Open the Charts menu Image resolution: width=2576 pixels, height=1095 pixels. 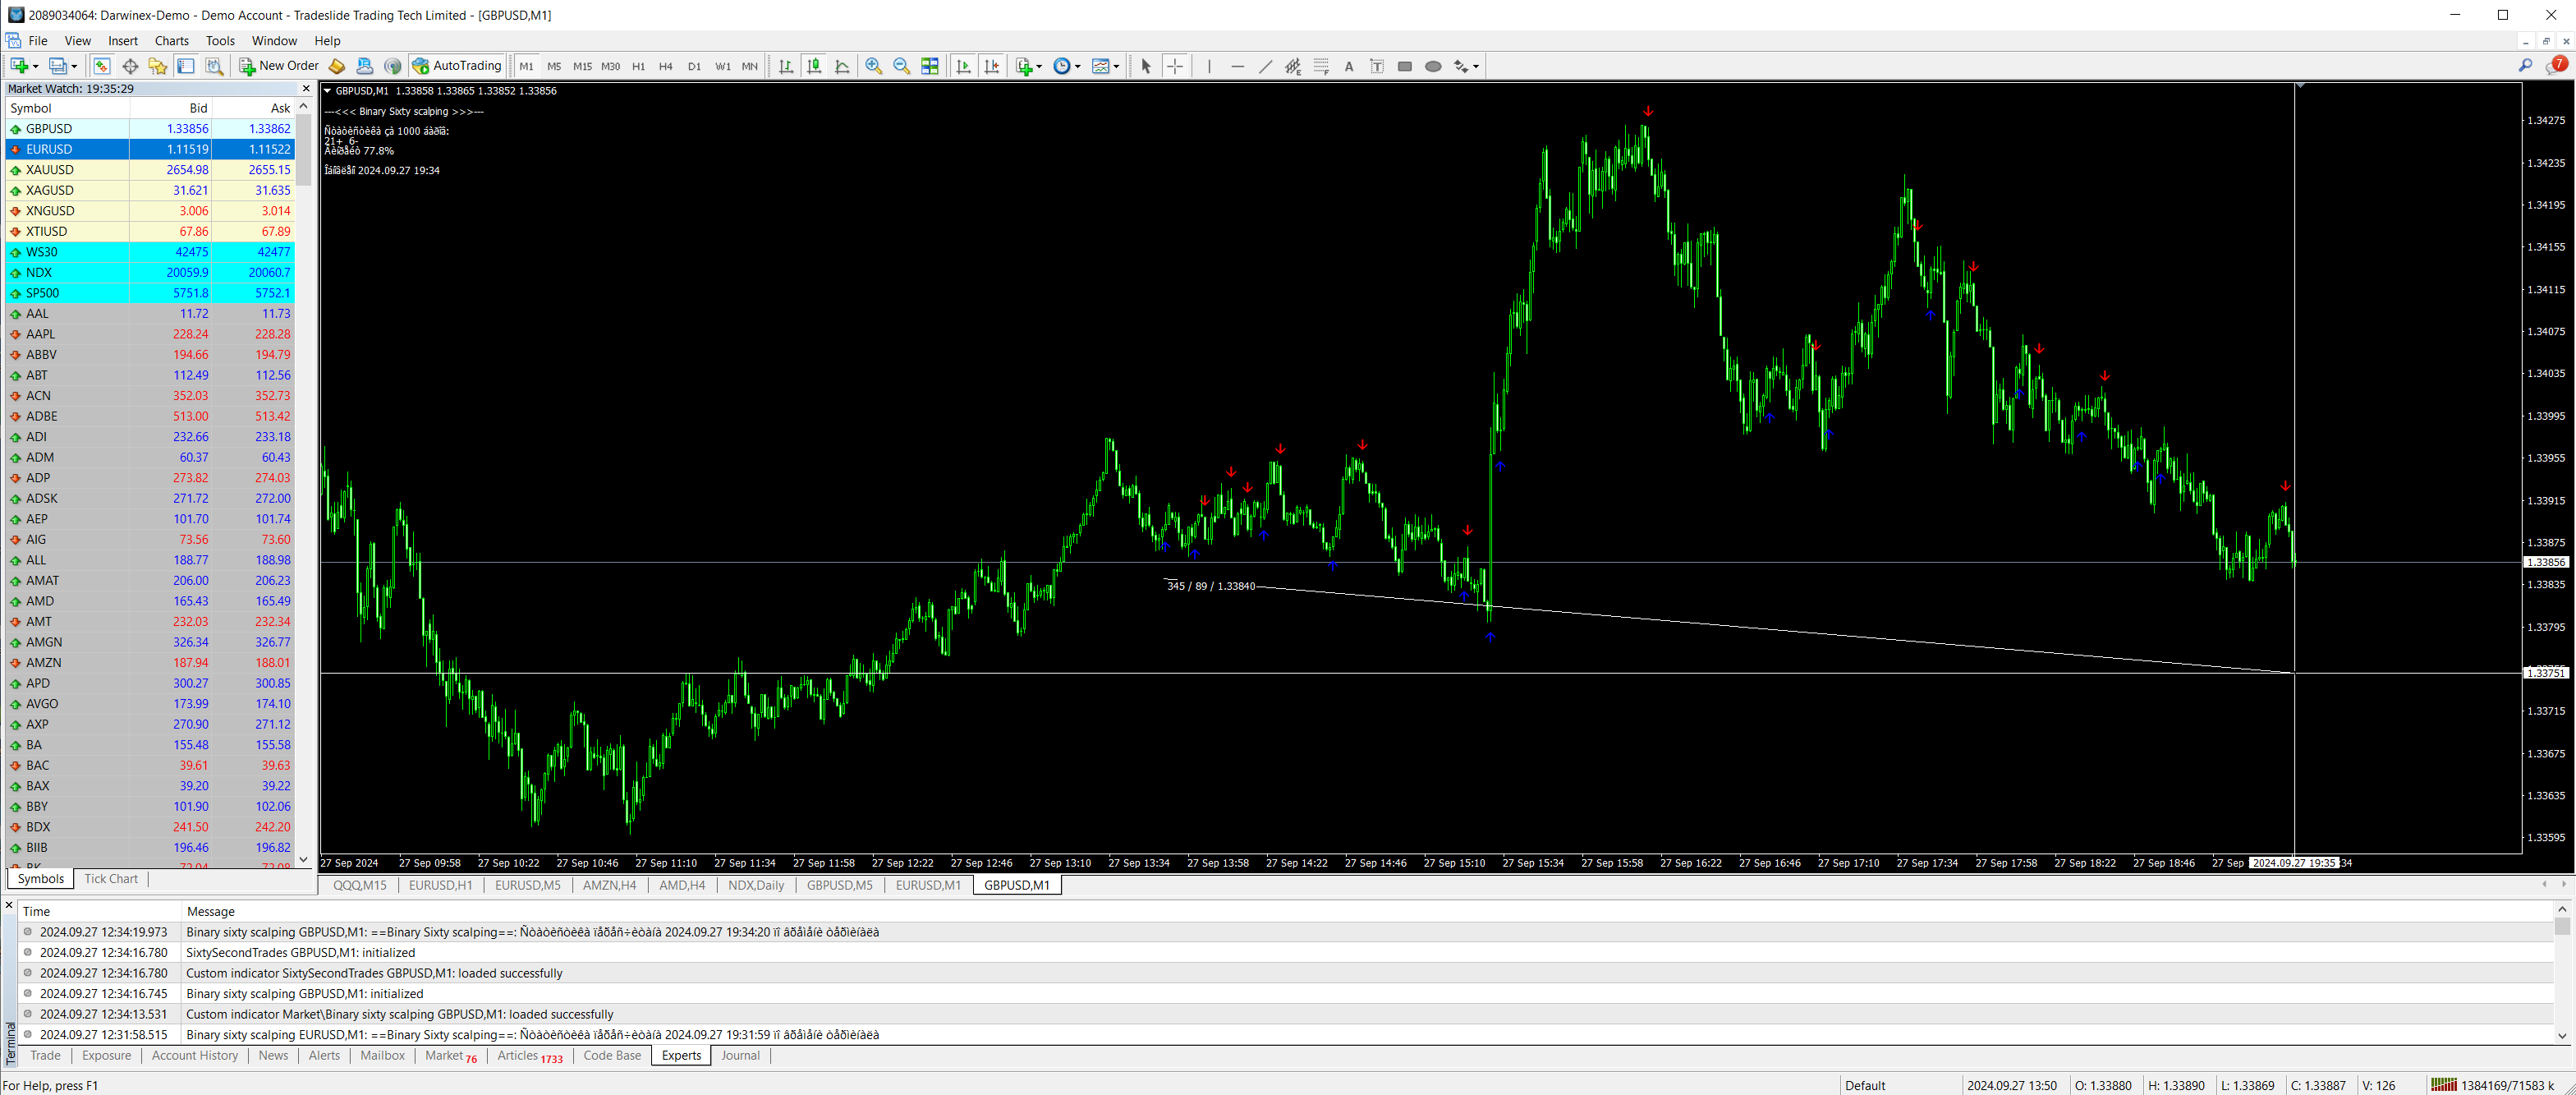[171, 41]
